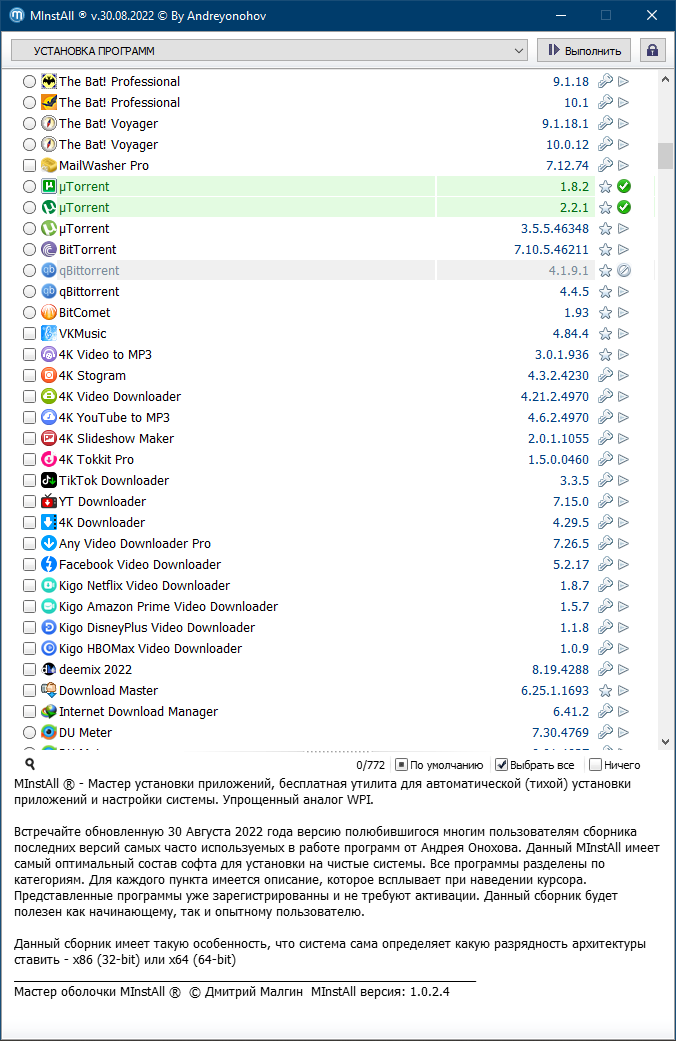Viewport: 676px width, 1041px height.
Task: Check the "Ничего" option
Action: [595, 765]
